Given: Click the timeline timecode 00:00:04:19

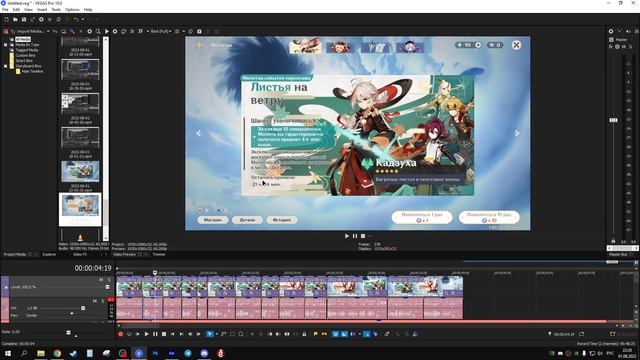Looking at the screenshot, I should coord(93,268).
